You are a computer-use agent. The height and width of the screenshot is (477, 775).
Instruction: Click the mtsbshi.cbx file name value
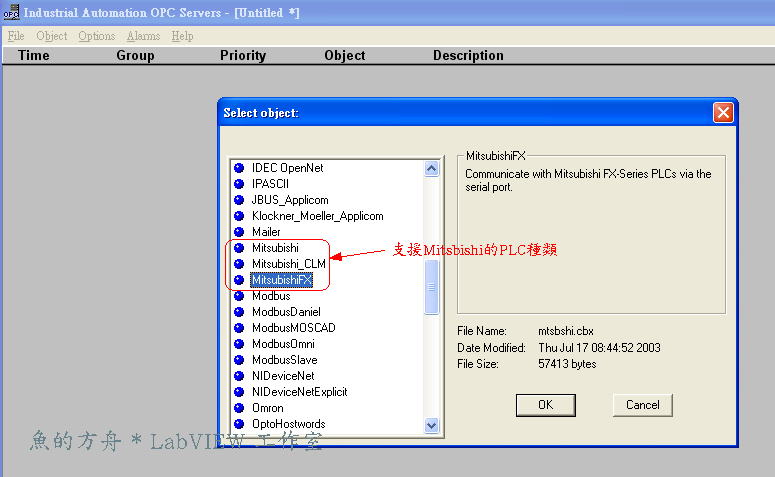(566, 331)
